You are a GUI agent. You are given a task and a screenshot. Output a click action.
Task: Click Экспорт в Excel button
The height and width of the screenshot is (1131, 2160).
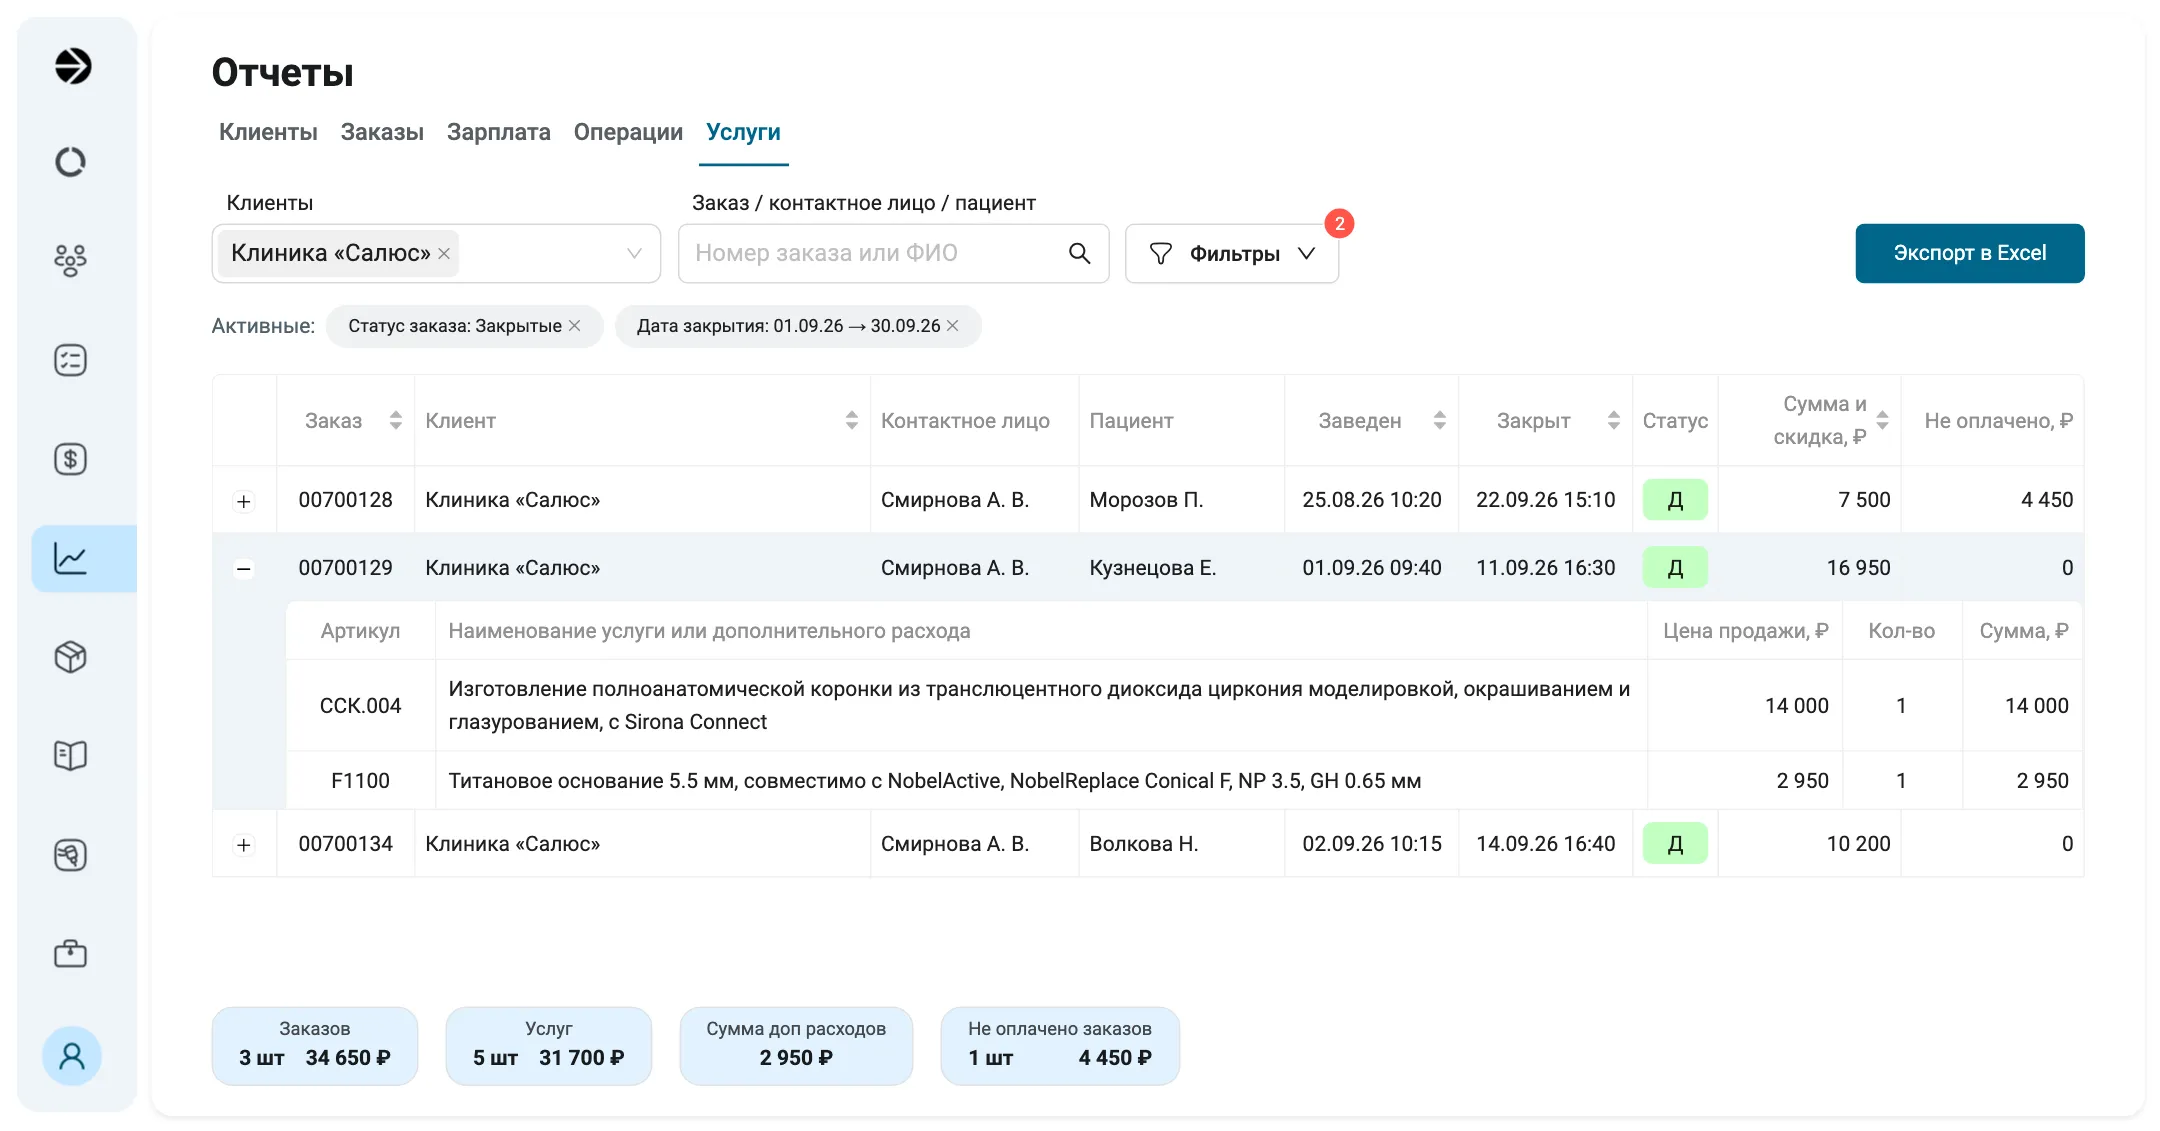point(1970,253)
